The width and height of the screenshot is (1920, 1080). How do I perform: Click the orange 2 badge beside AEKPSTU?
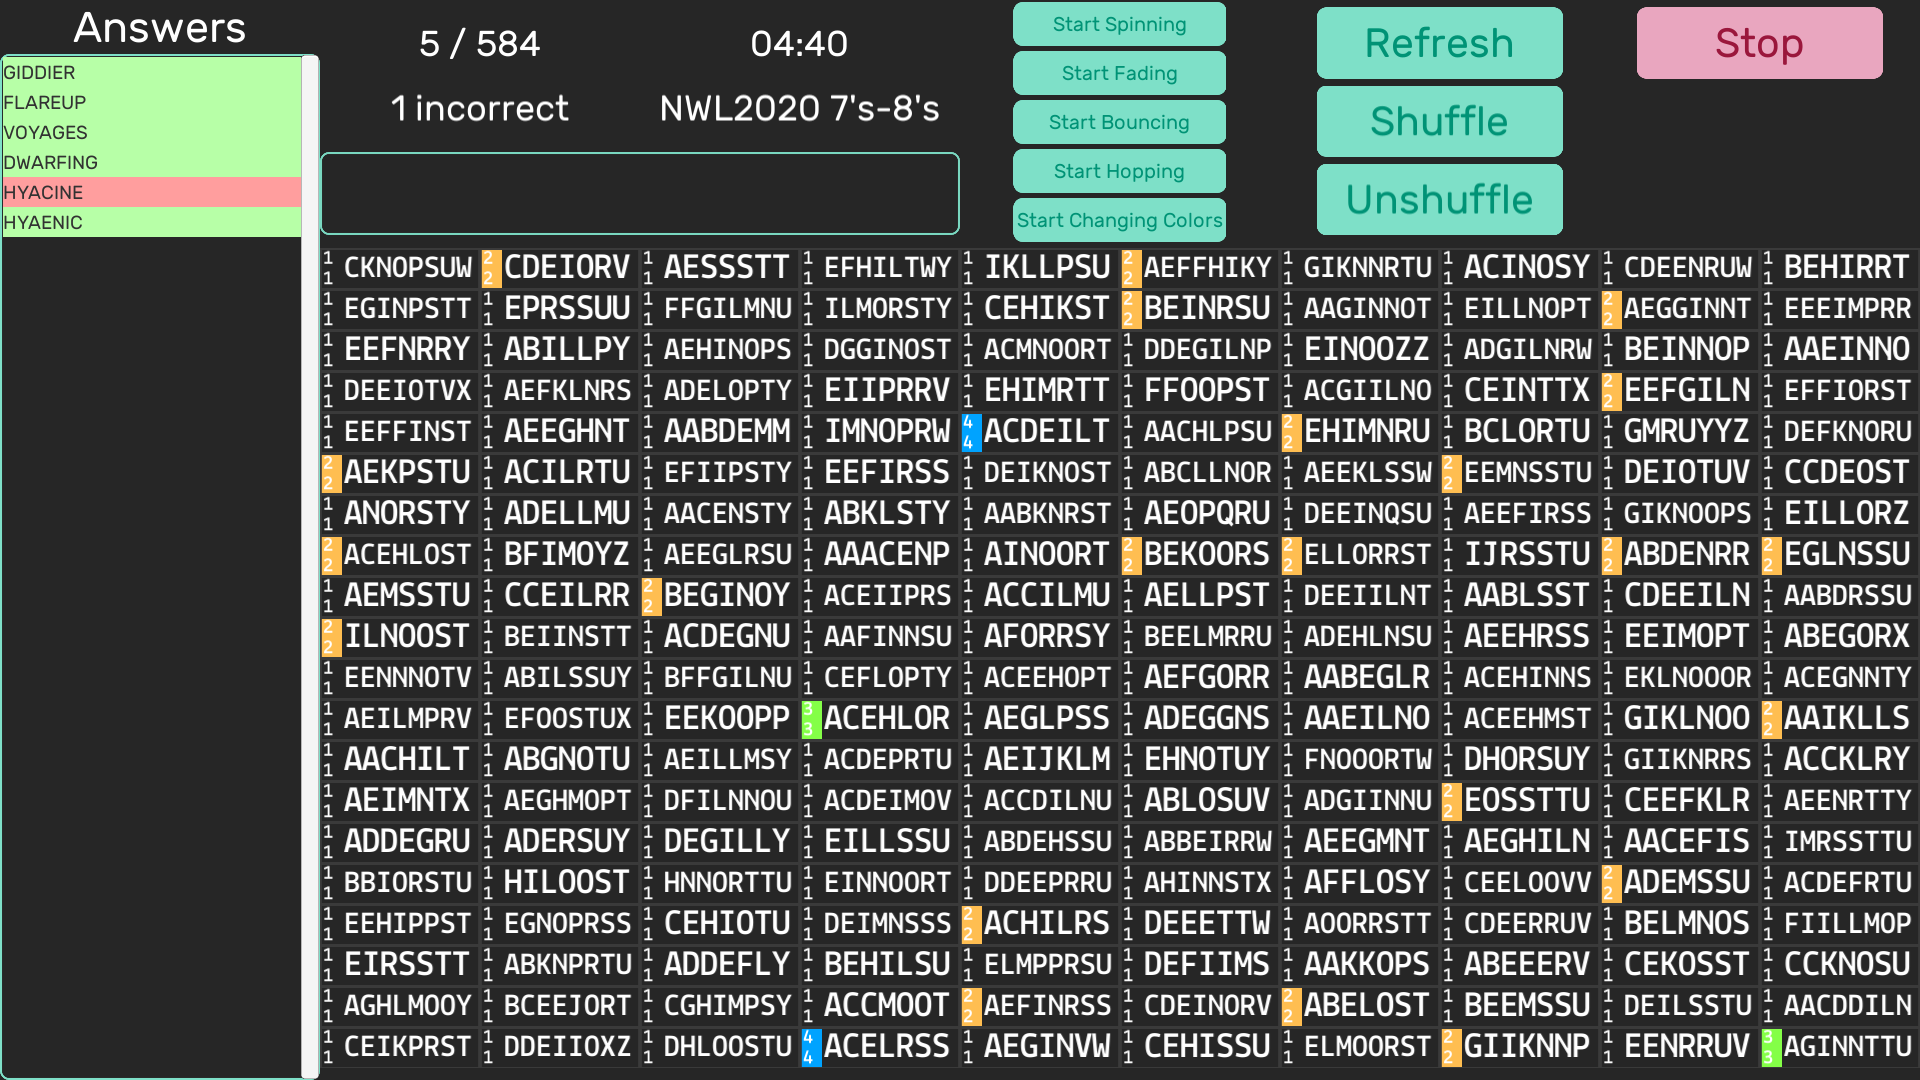(x=330, y=473)
